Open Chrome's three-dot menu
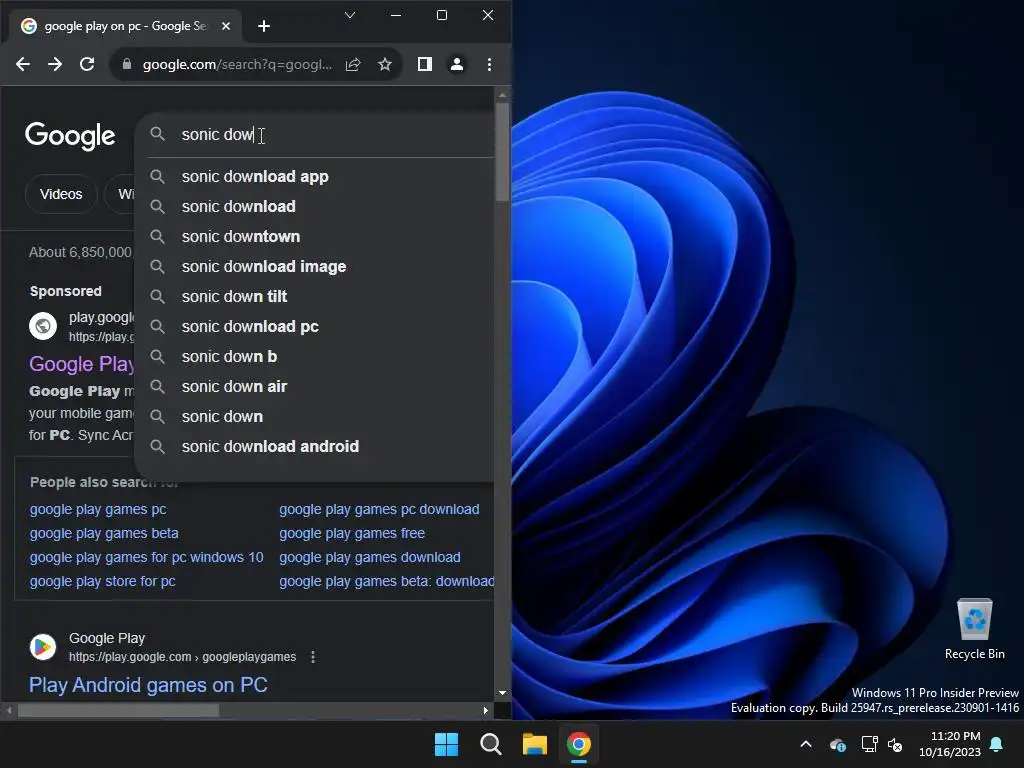This screenshot has width=1024, height=768. coord(489,64)
